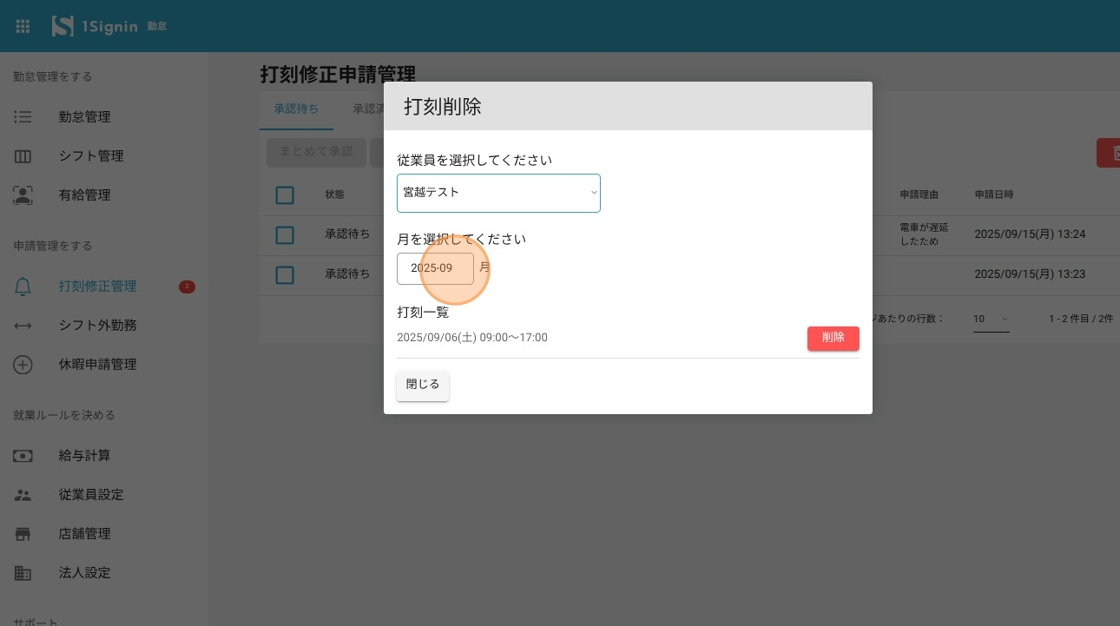Viewport: 1120px width, 626px height.
Task: Click the 申請日時 column header
Action: (994, 194)
